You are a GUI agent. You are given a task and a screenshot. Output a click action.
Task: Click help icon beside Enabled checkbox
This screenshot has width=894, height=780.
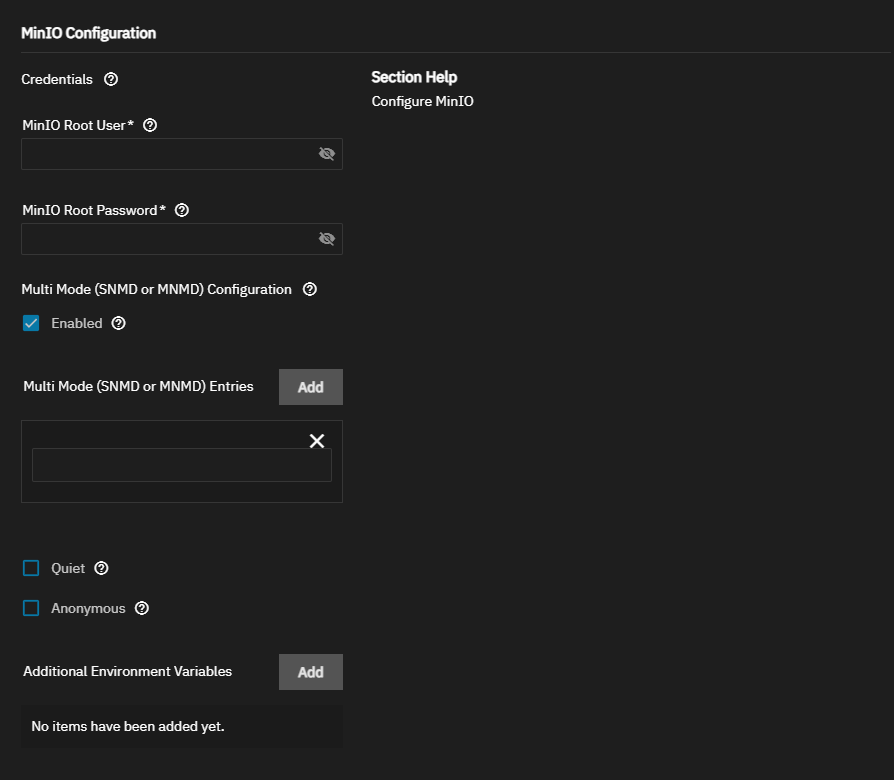coord(119,323)
